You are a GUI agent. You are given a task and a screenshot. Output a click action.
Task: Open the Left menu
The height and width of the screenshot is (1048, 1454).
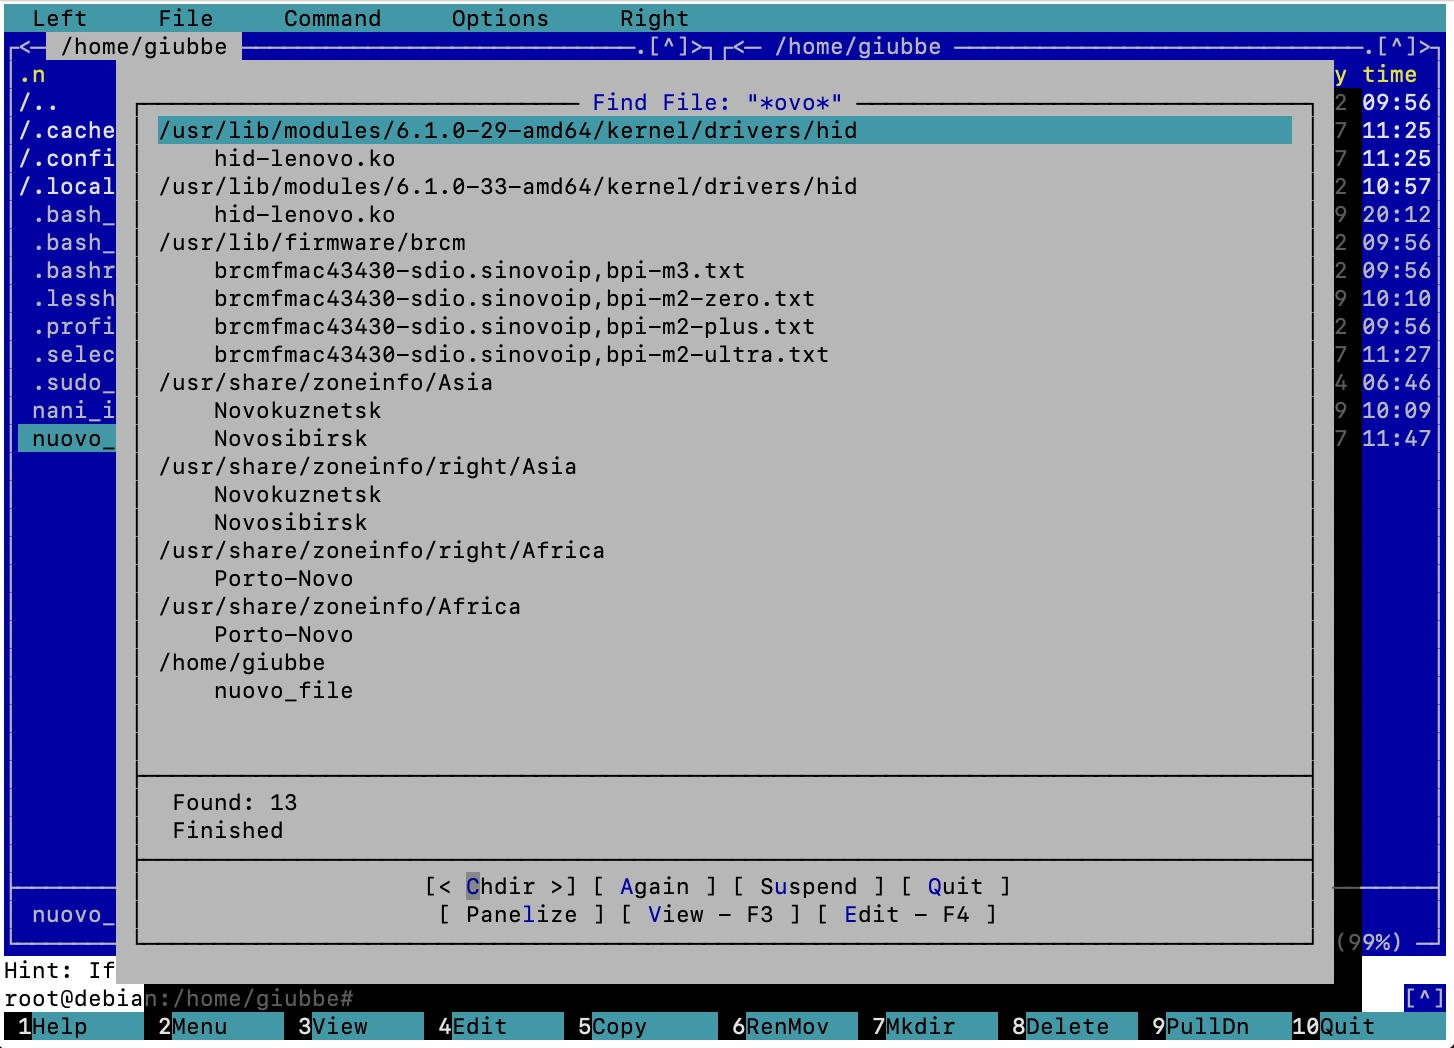[59, 18]
